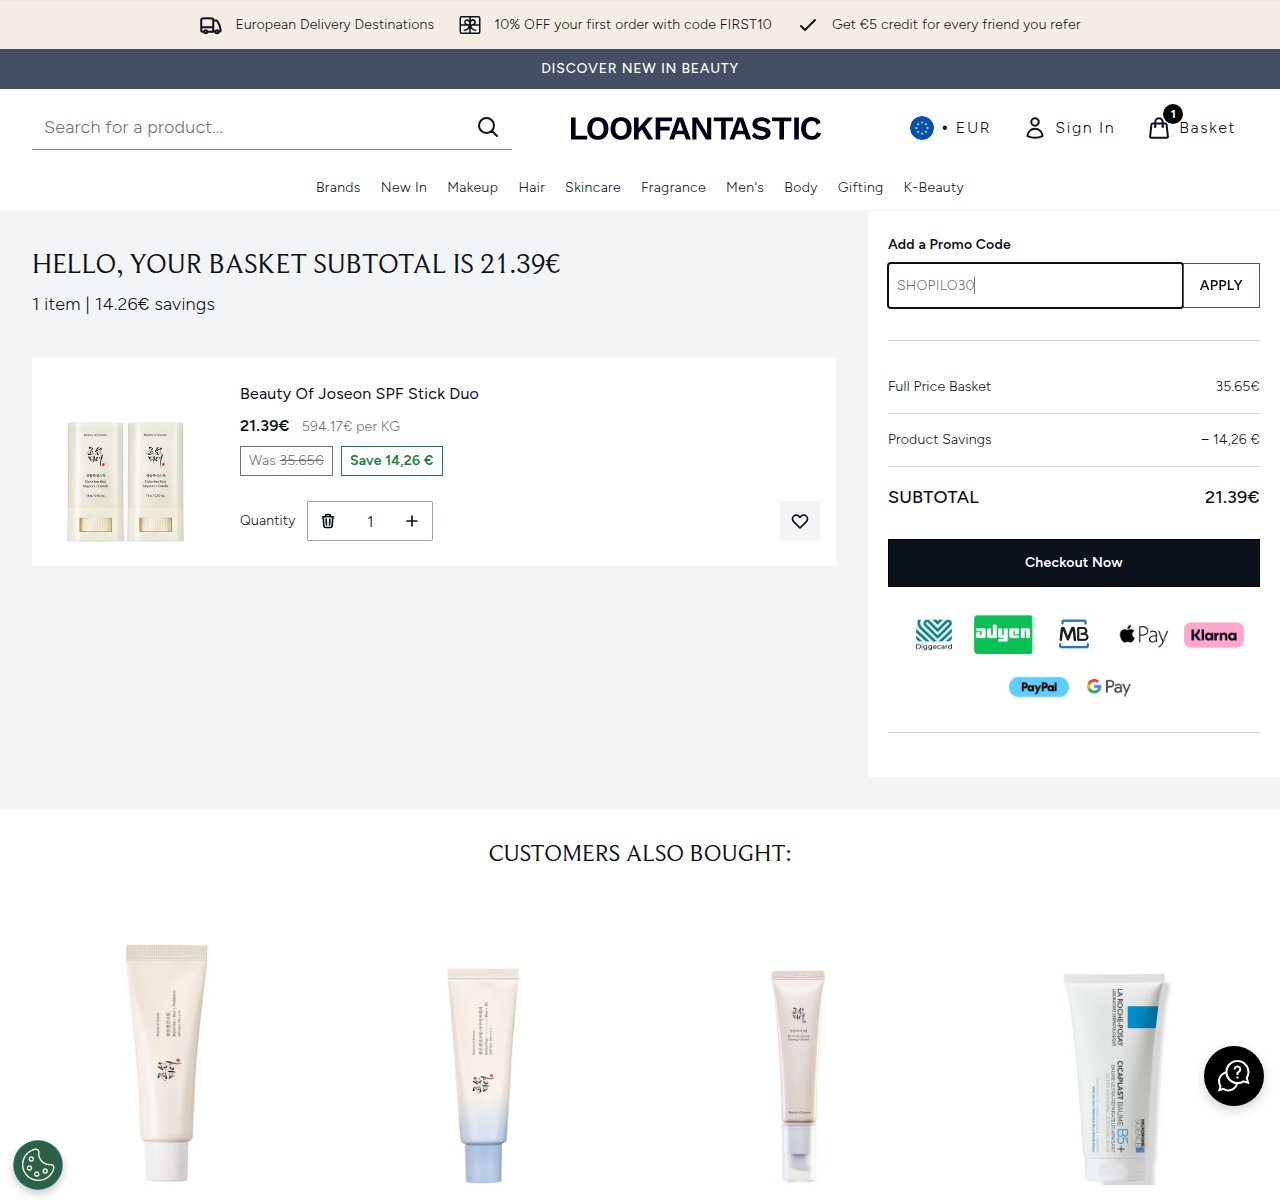Click the checkmark icon beside referral offer

[808, 25]
